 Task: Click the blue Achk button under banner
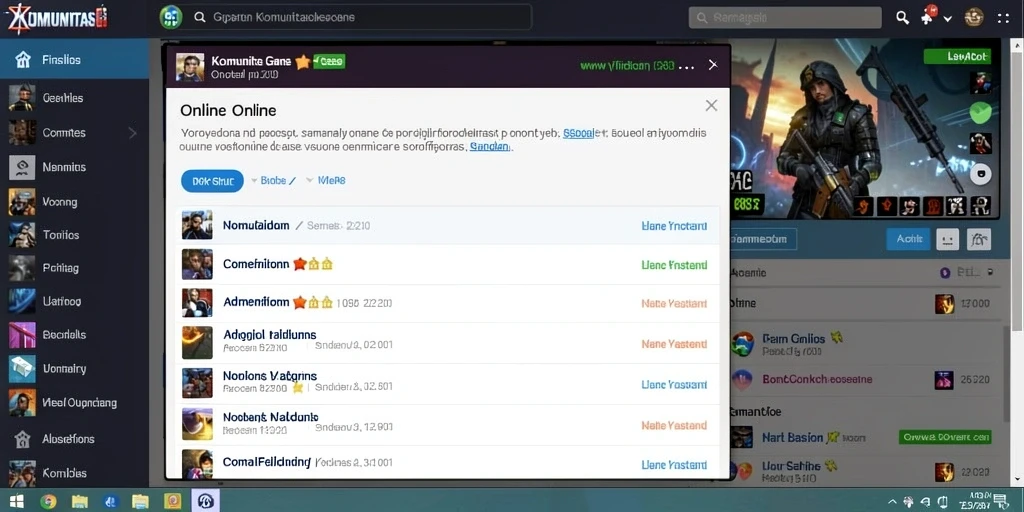[x=908, y=239]
